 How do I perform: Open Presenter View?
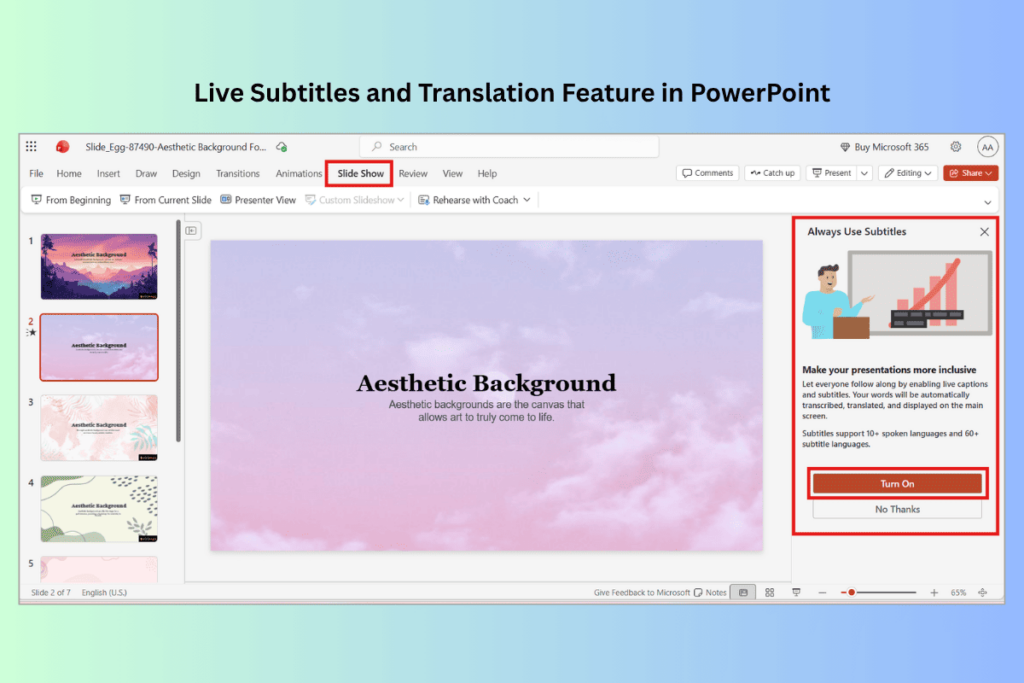point(258,200)
